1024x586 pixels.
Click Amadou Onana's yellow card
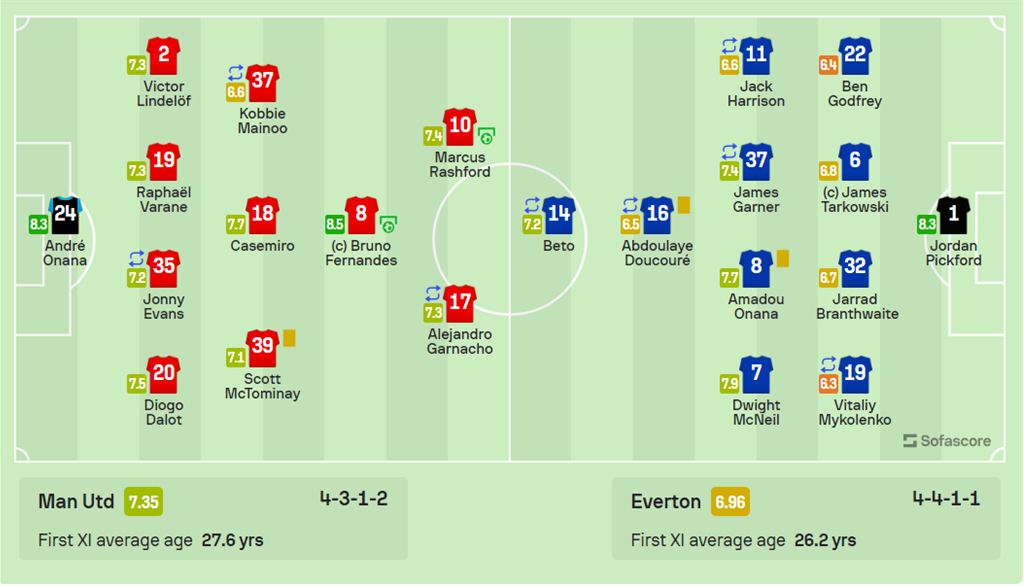(783, 258)
